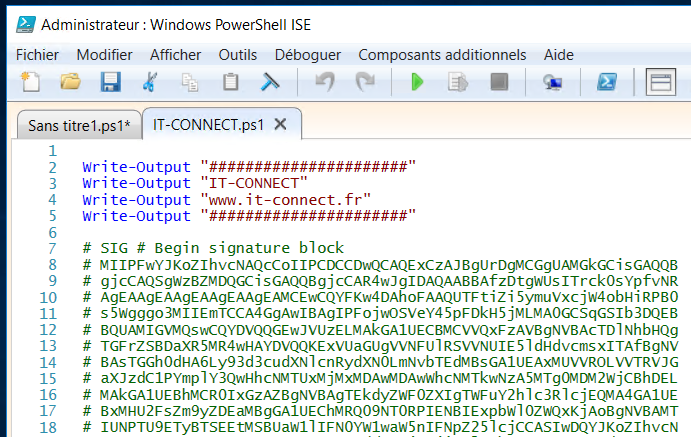Click the line starting with "# IUNPTU9ETyBTSEEt"
Image resolution: width=691 pixels, height=437 pixels.
[380, 427]
